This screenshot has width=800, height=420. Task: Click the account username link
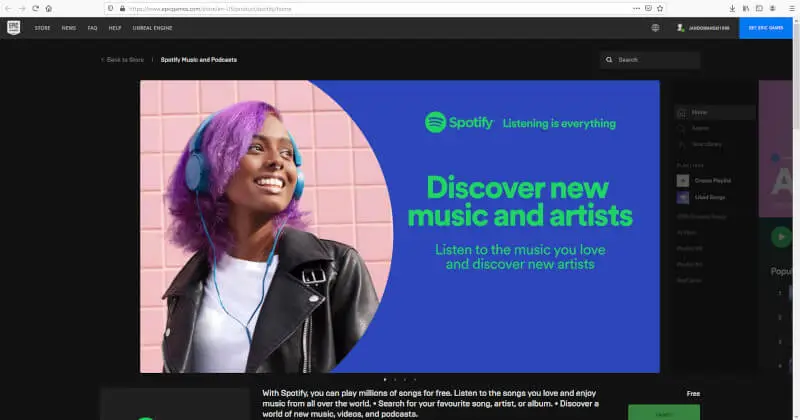(709, 28)
